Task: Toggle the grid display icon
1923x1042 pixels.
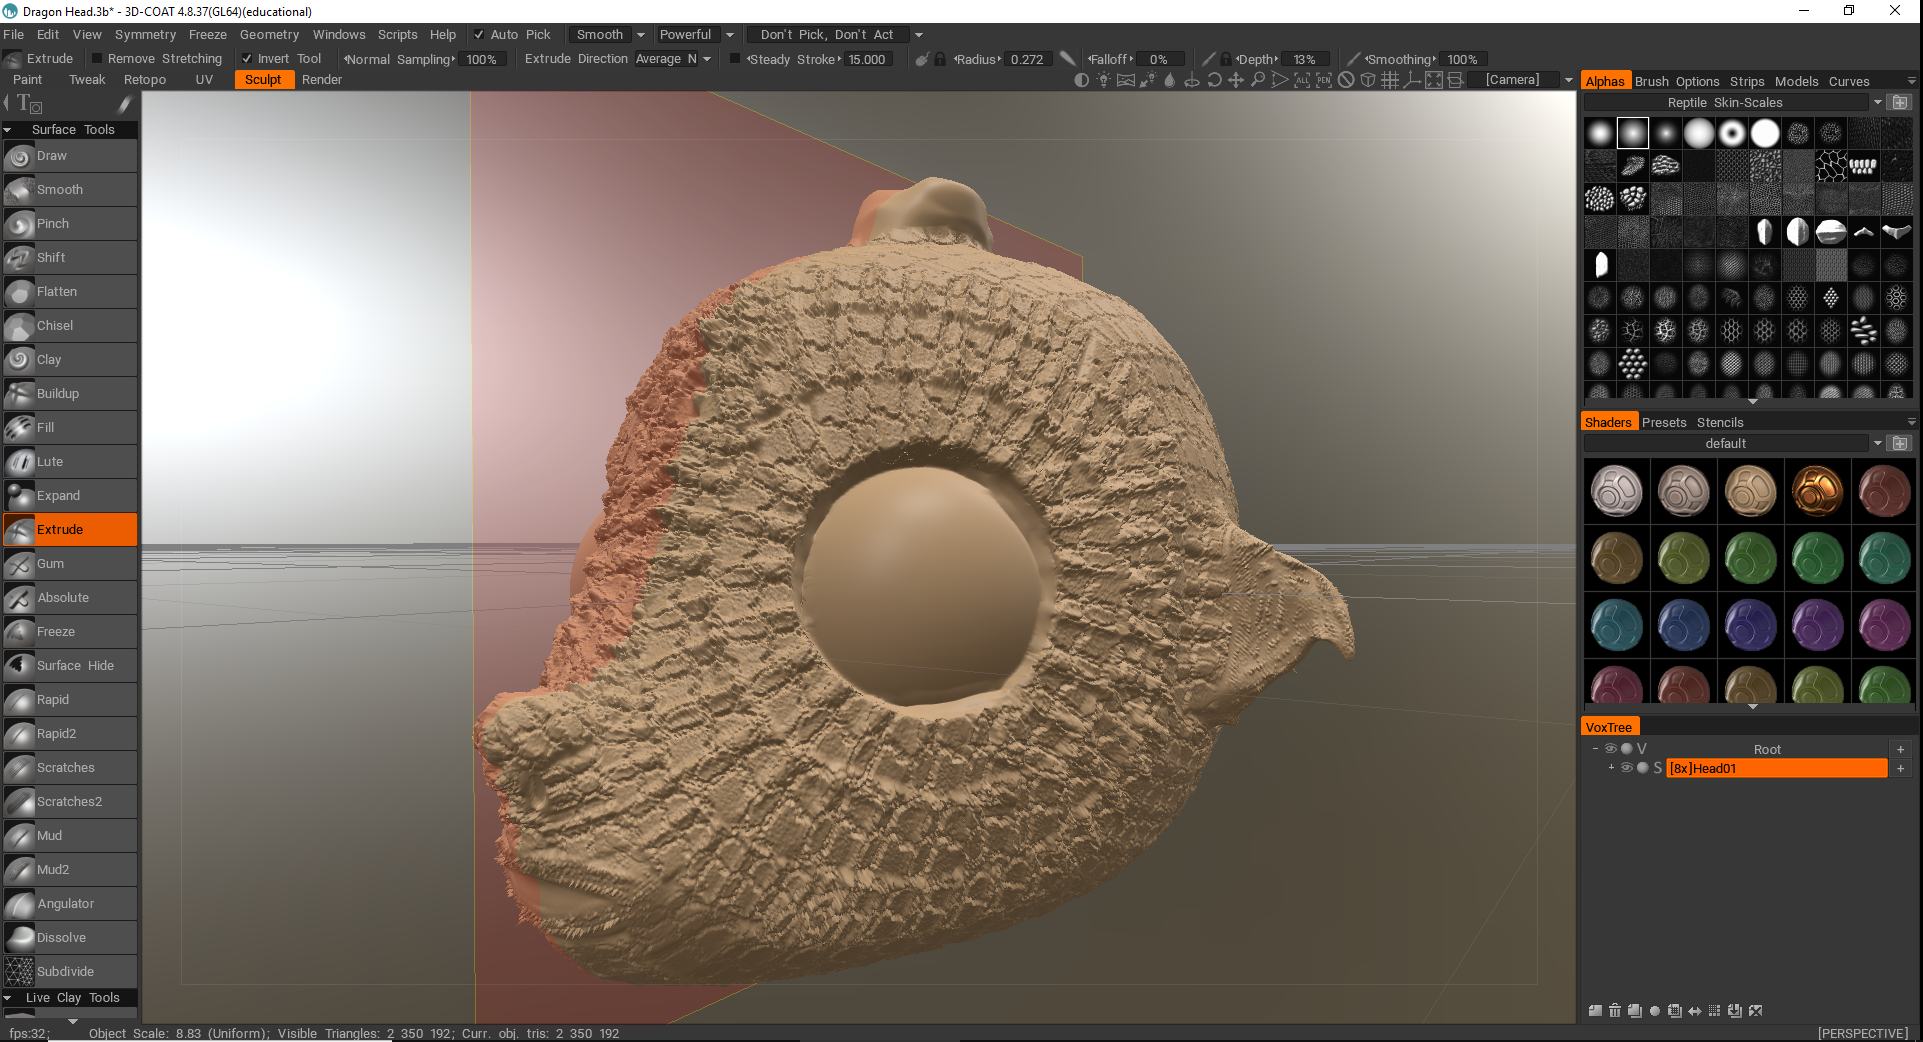Action: [x=1390, y=80]
